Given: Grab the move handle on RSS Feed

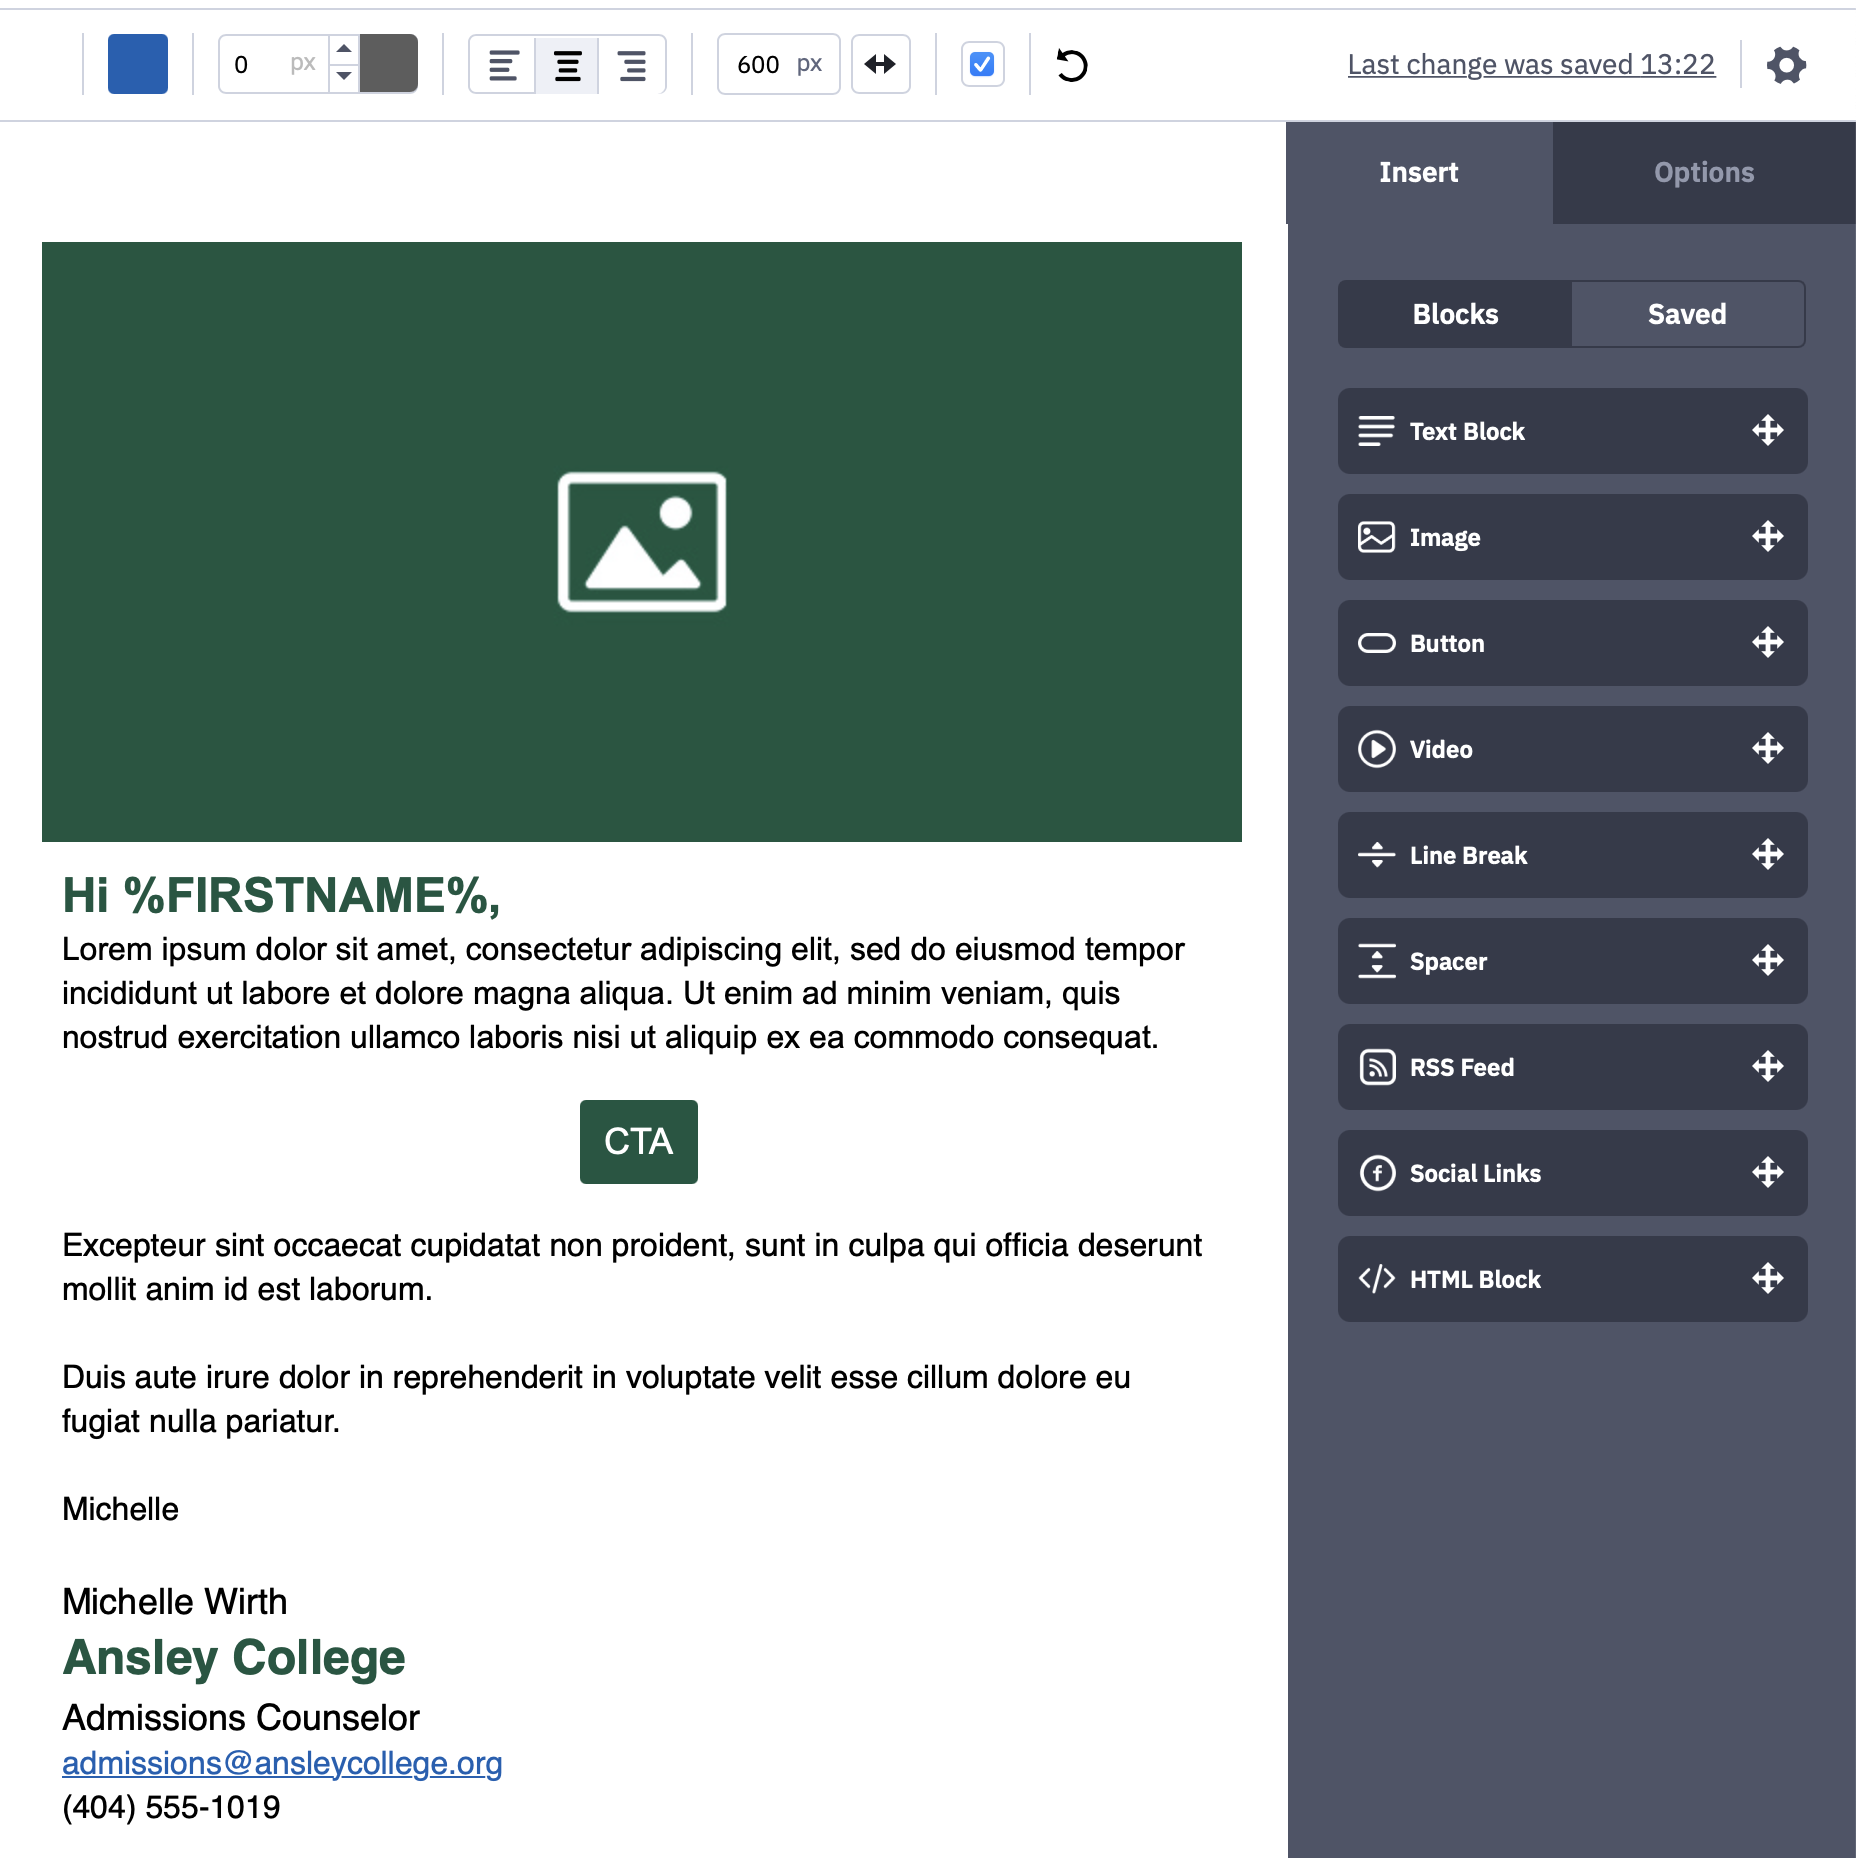Looking at the screenshot, I should coord(1768,1067).
